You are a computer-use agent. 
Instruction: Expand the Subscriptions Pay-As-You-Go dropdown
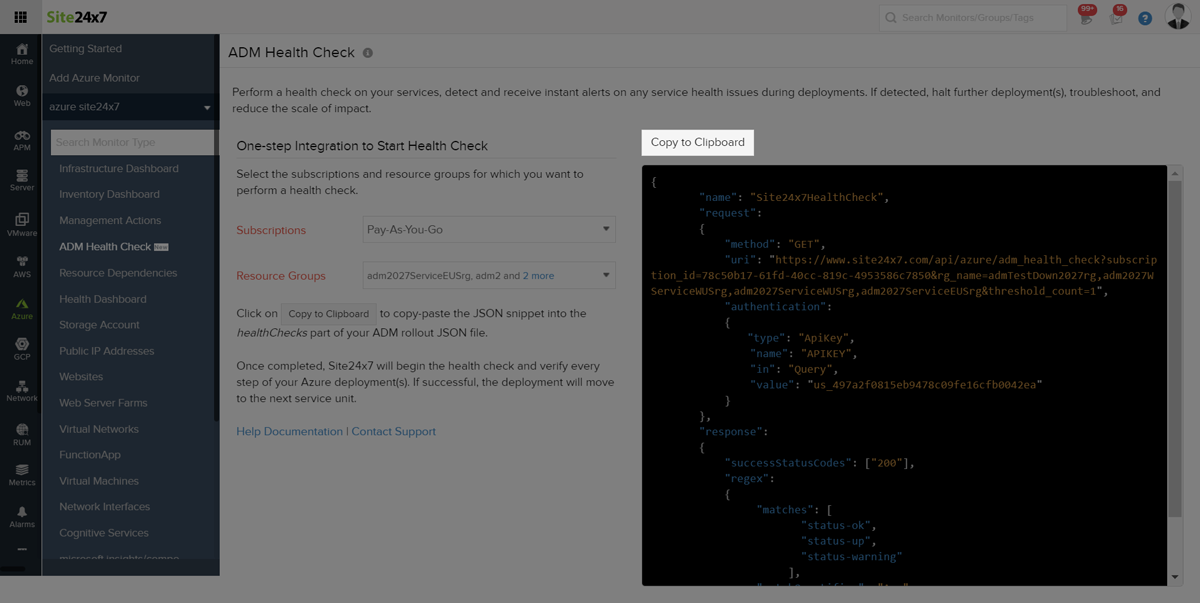[x=489, y=230]
